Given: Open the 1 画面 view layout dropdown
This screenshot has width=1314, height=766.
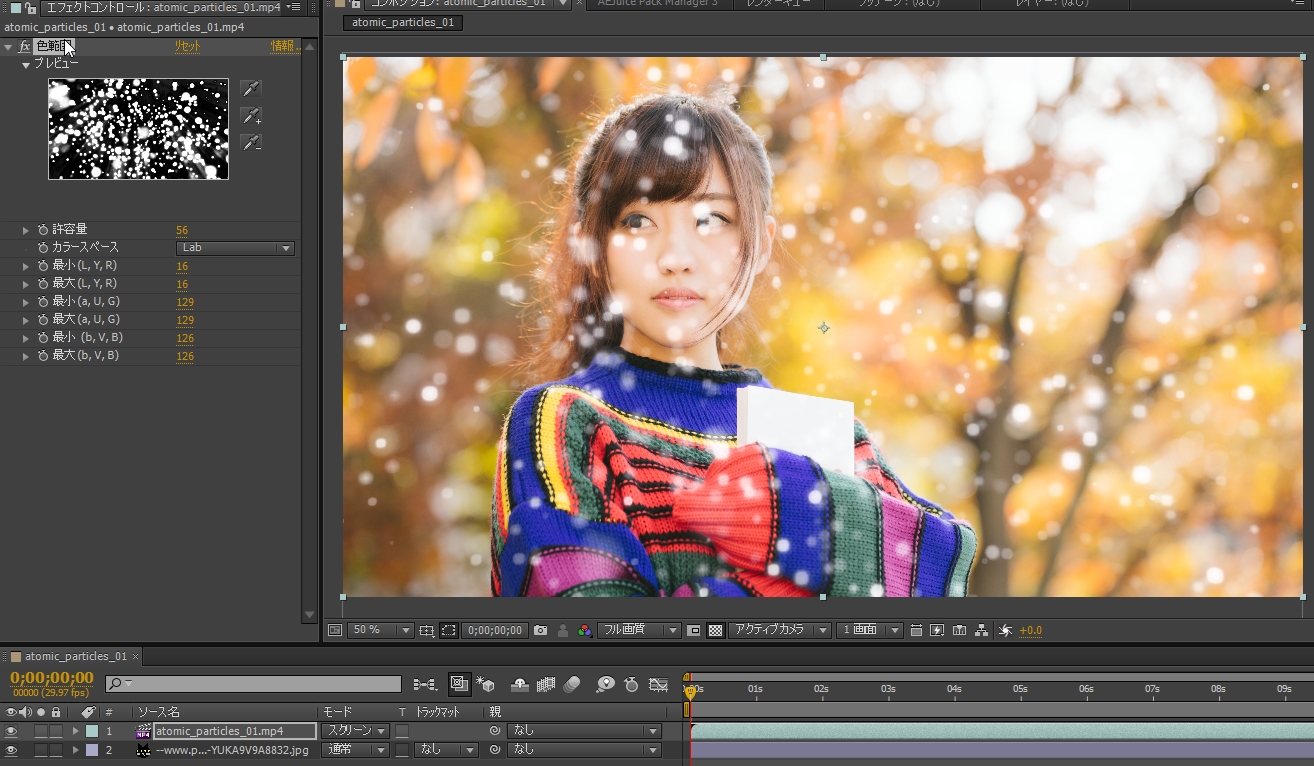Looking at the screenshot, I should click(870, 631).
